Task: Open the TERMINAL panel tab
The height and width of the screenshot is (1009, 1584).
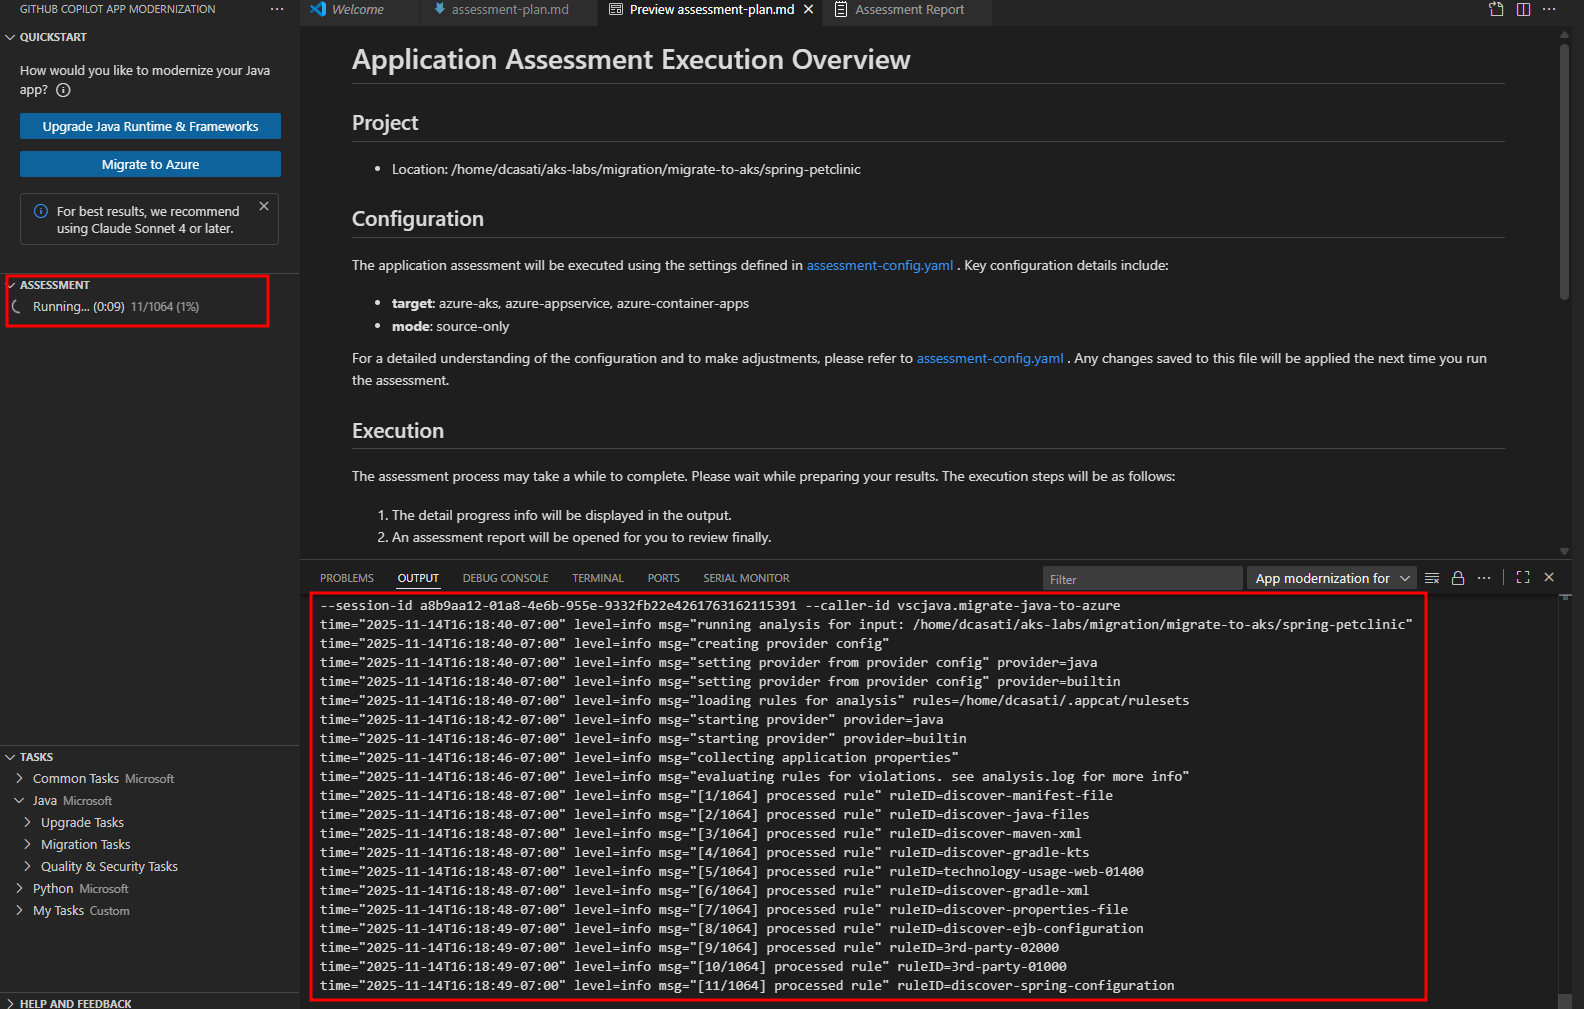Action: click(598, 578)
